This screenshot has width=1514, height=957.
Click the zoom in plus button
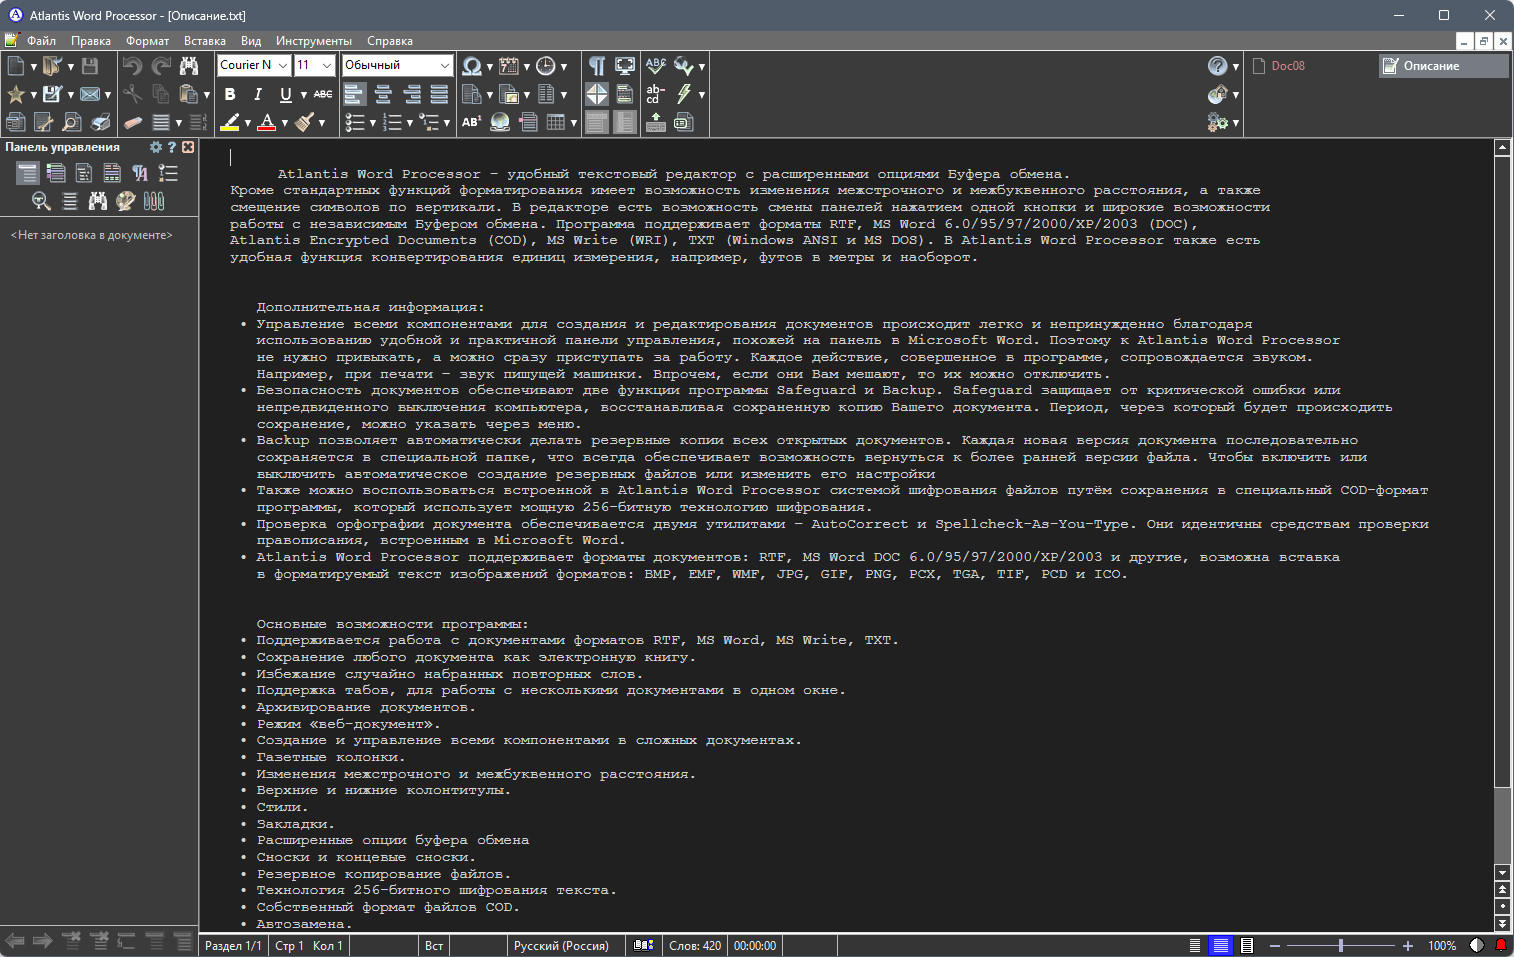[x=1408, y=945]
